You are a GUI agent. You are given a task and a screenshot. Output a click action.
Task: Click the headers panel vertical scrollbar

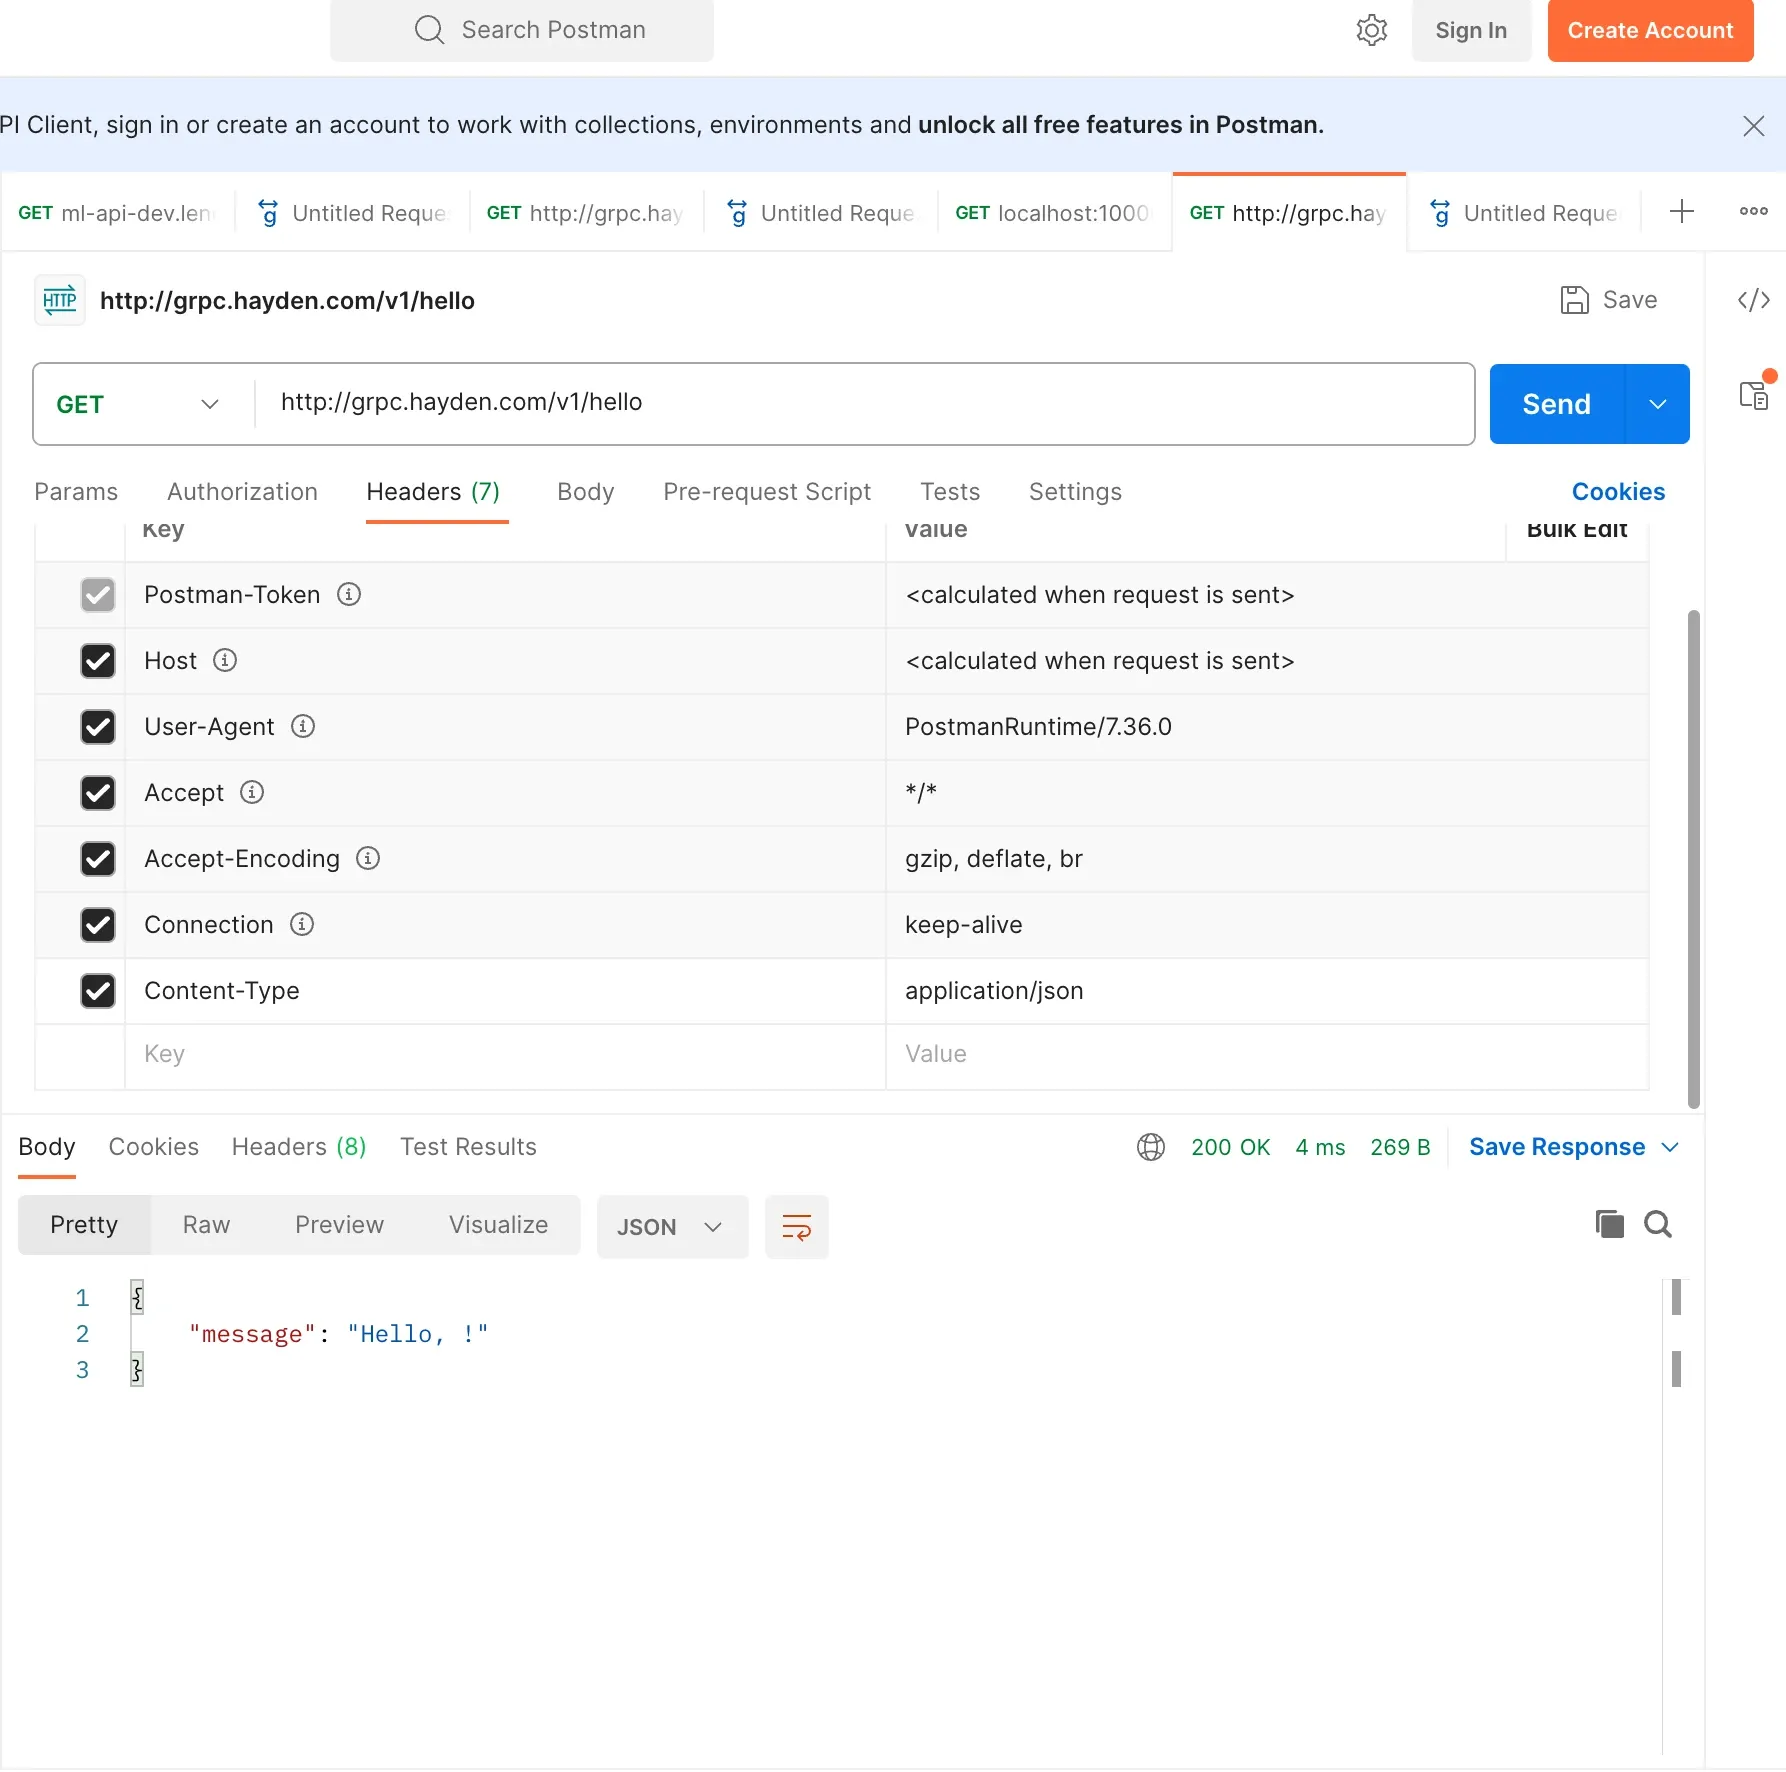(x=1693, y=858)
